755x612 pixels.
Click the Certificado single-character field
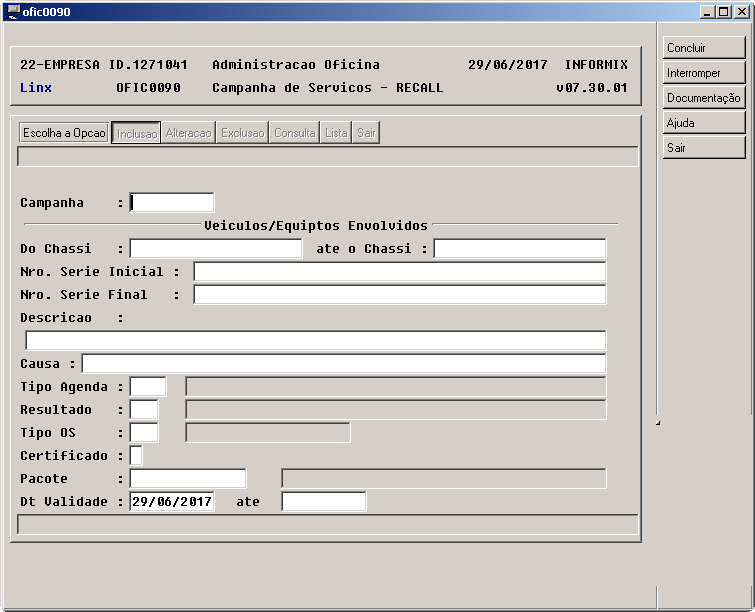coord(136,456)
